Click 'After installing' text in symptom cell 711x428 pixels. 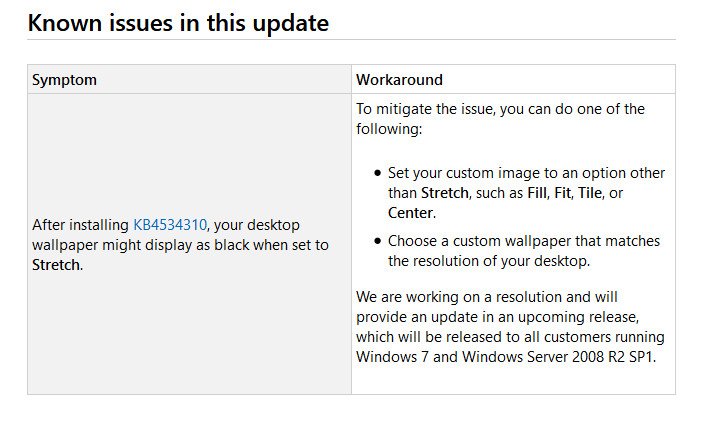(80, 225)
